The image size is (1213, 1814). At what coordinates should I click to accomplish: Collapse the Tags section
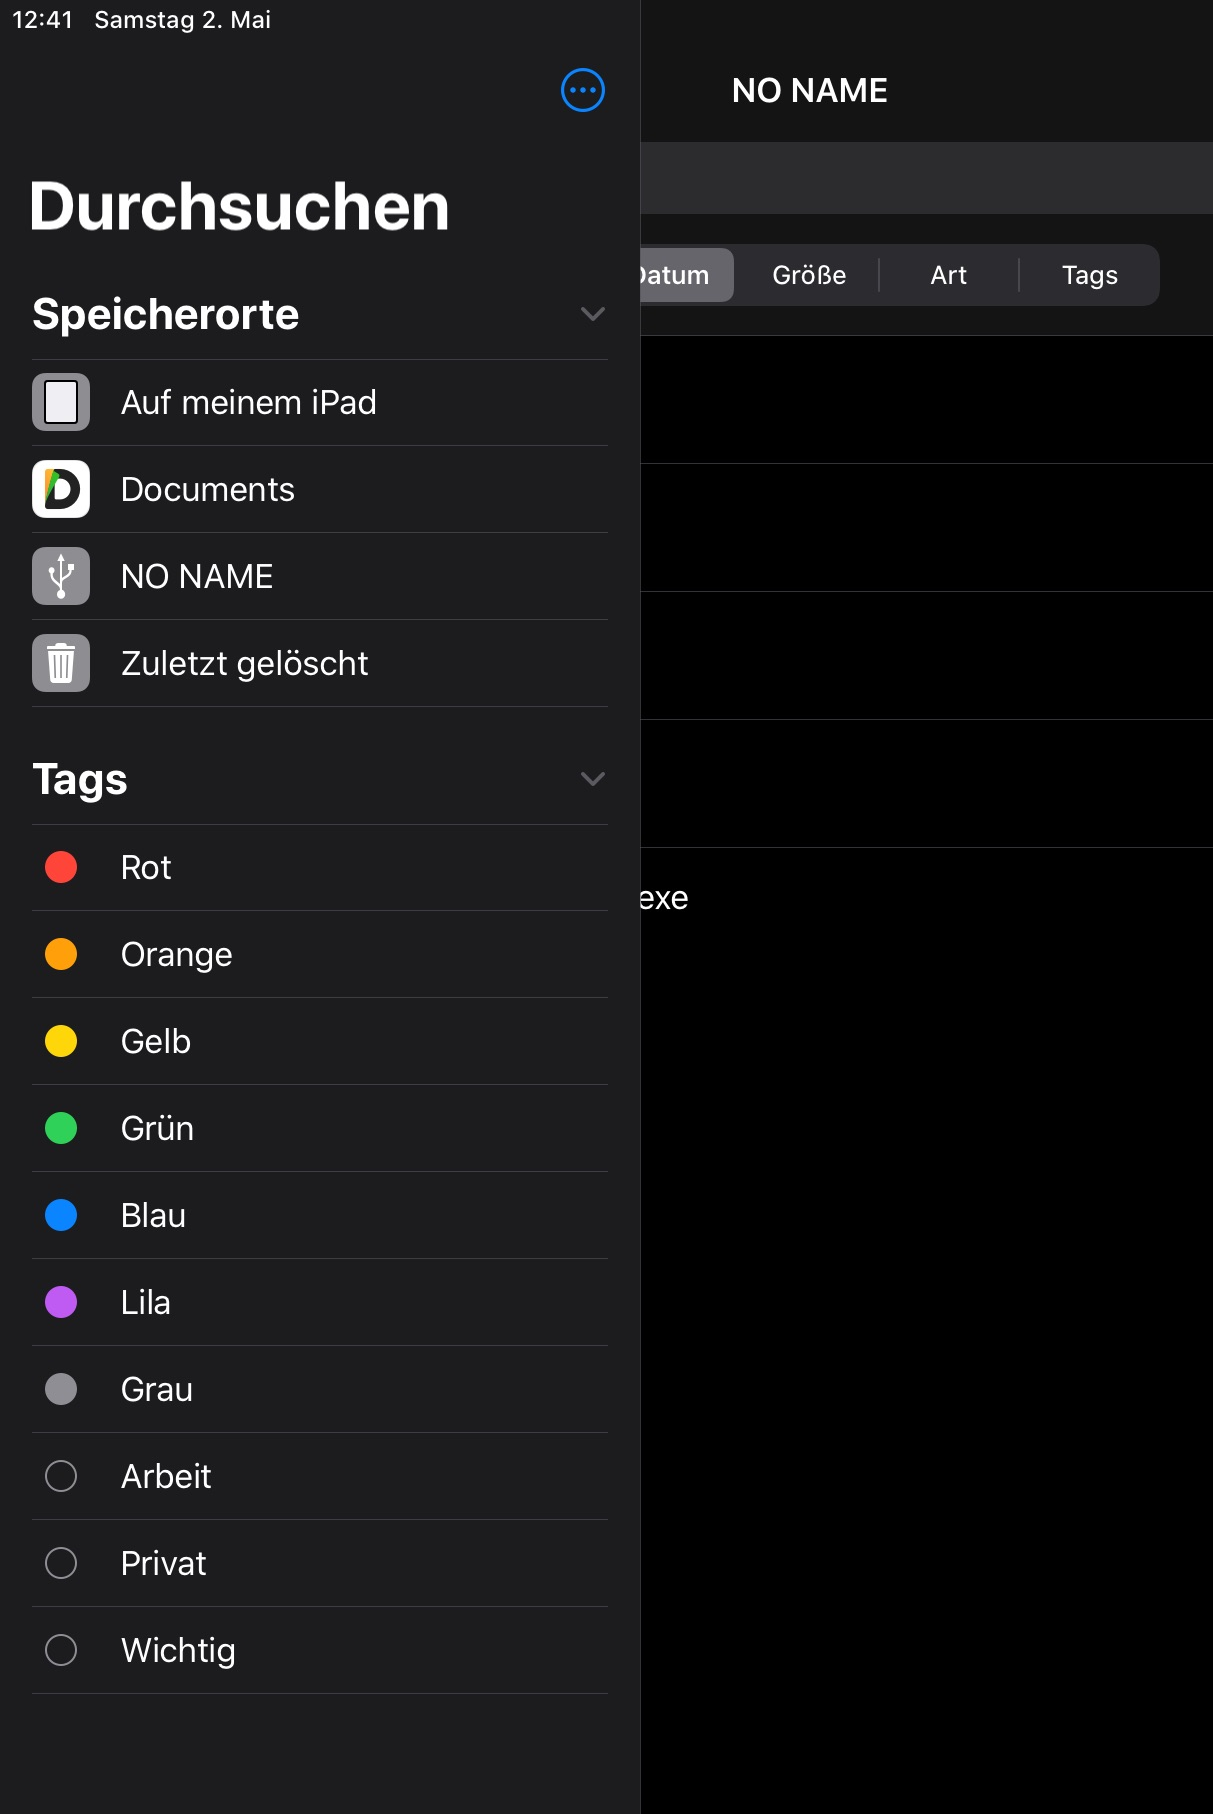pyautogui.click(x=592, y=779)
